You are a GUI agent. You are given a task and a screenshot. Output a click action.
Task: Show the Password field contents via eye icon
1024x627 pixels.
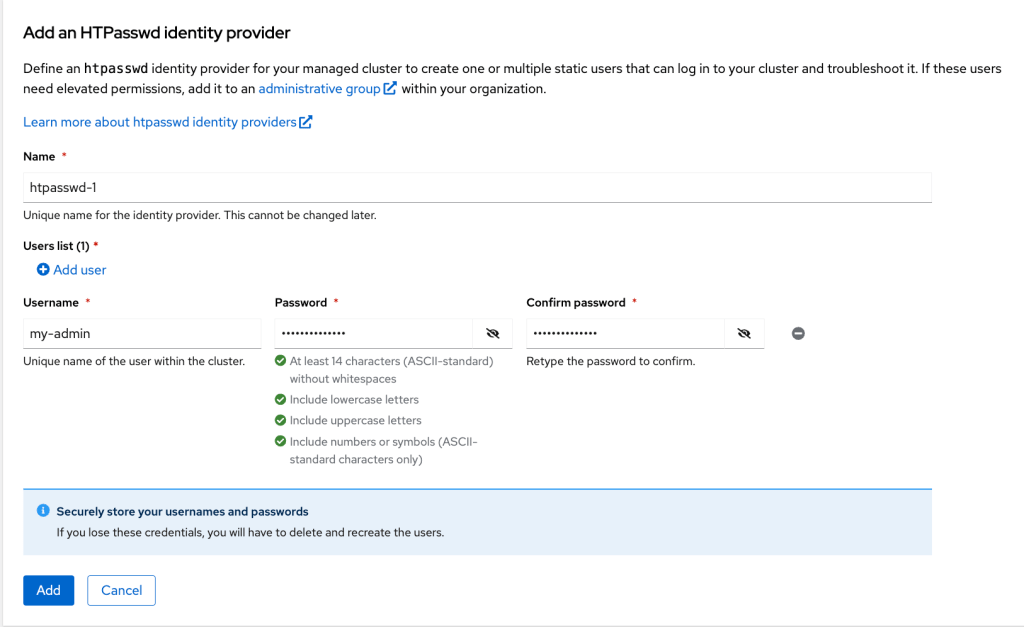(x=492, y=334)
